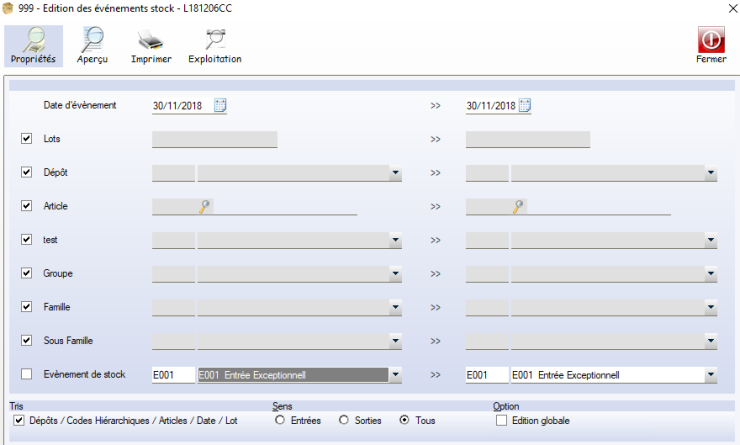Open calendar picker for end event date
This screenshot has height=445, width=740.
pos(525,106)
